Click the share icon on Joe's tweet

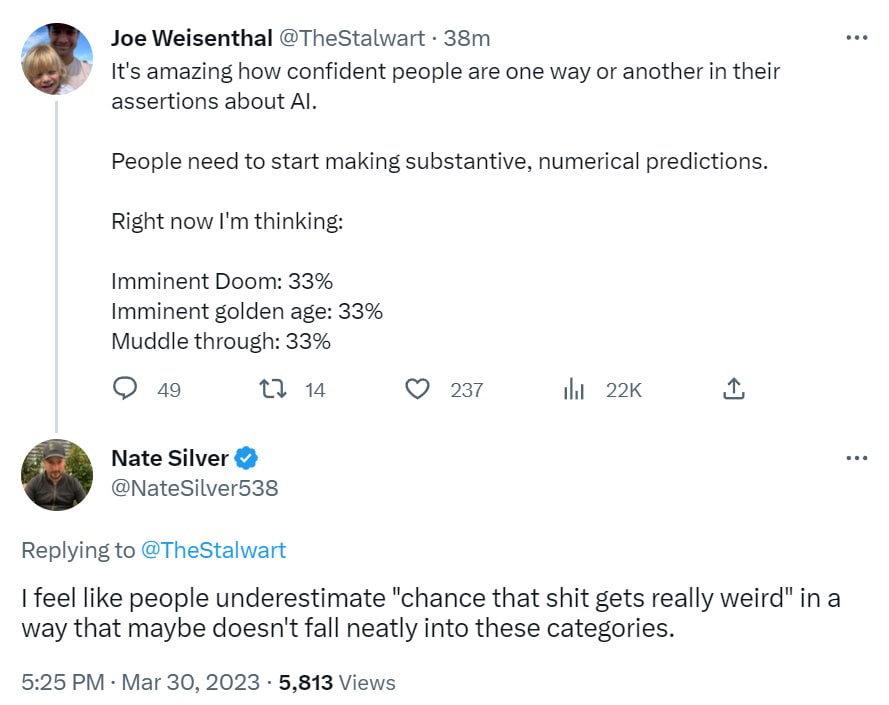click(734, 389)
